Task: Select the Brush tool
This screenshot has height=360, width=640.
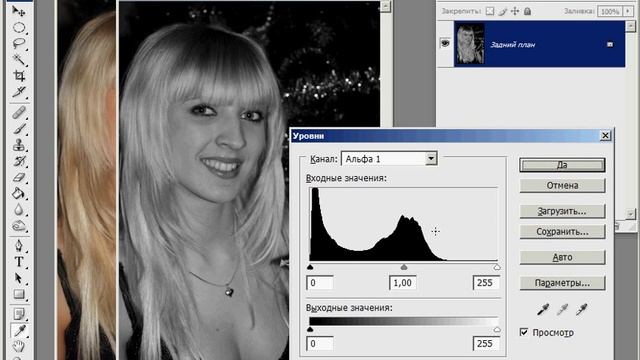Action: point(19,129)
